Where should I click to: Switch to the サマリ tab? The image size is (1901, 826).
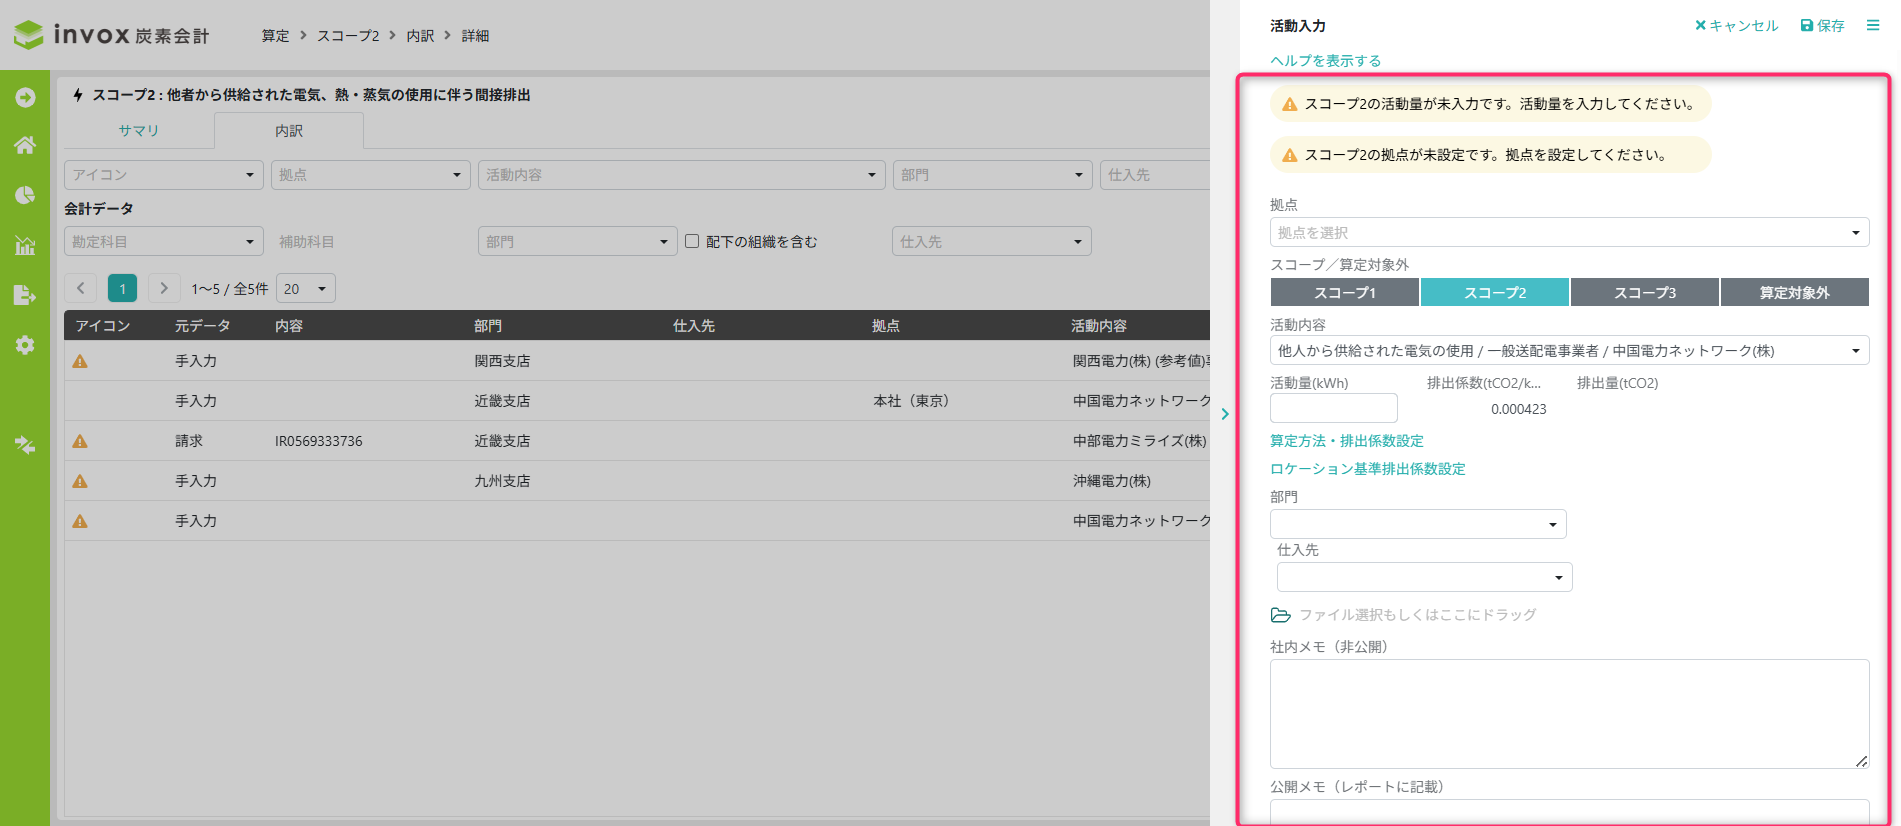[138, 131]
